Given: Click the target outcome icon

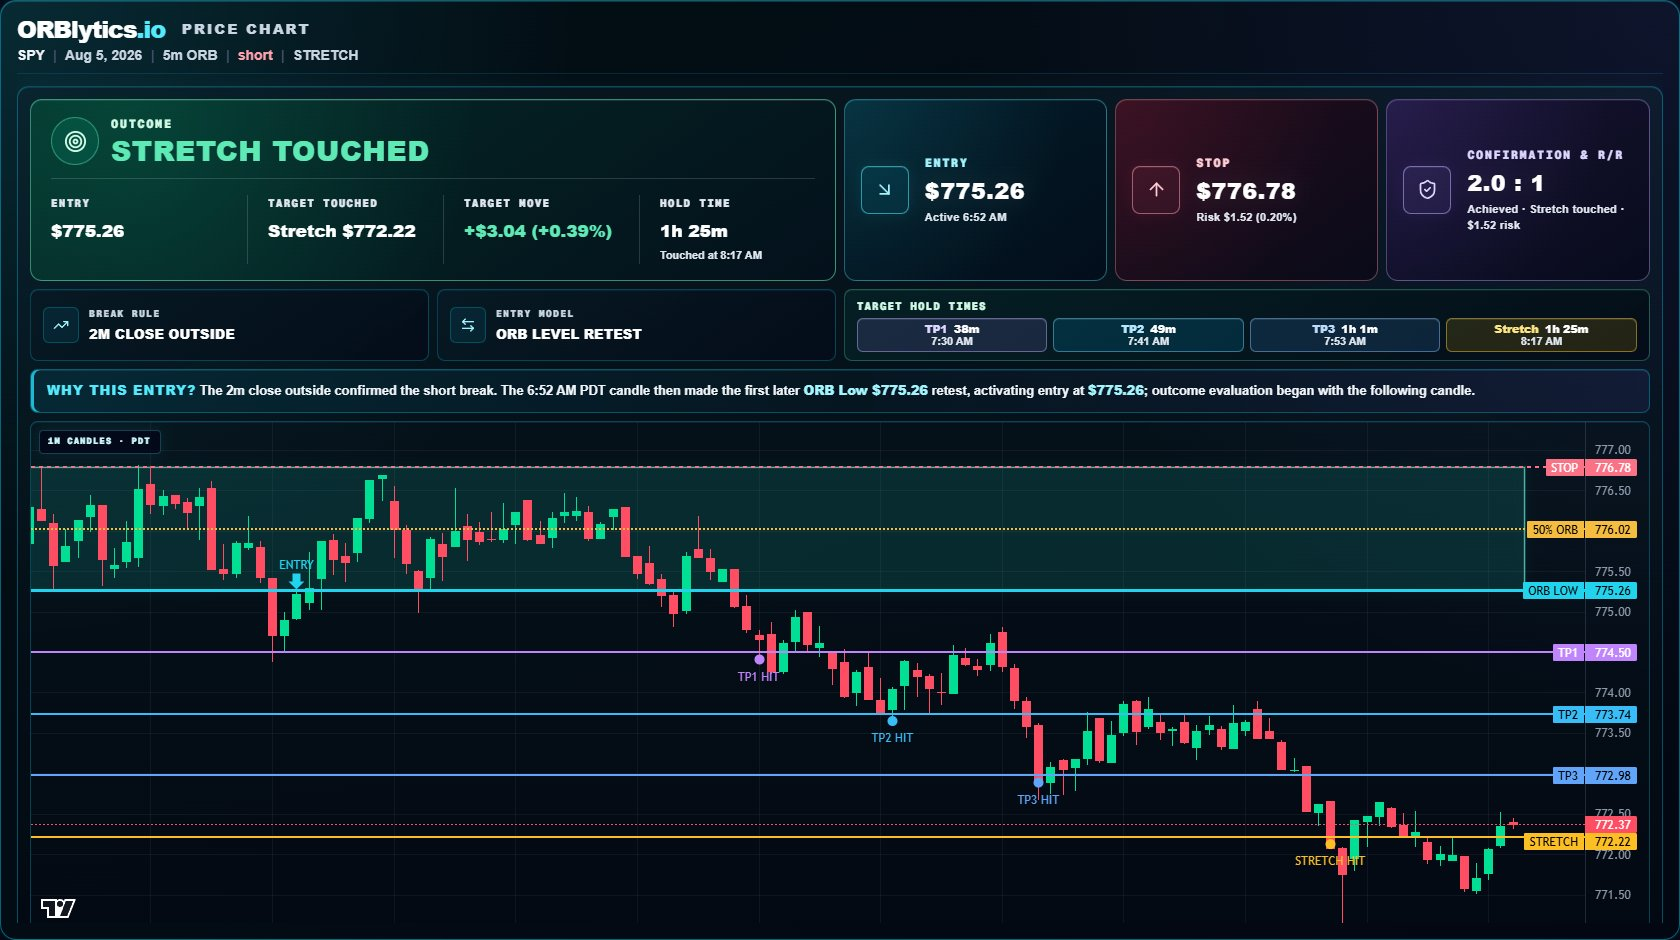Looking at the screenshot, I should click(x=75, y=142).
